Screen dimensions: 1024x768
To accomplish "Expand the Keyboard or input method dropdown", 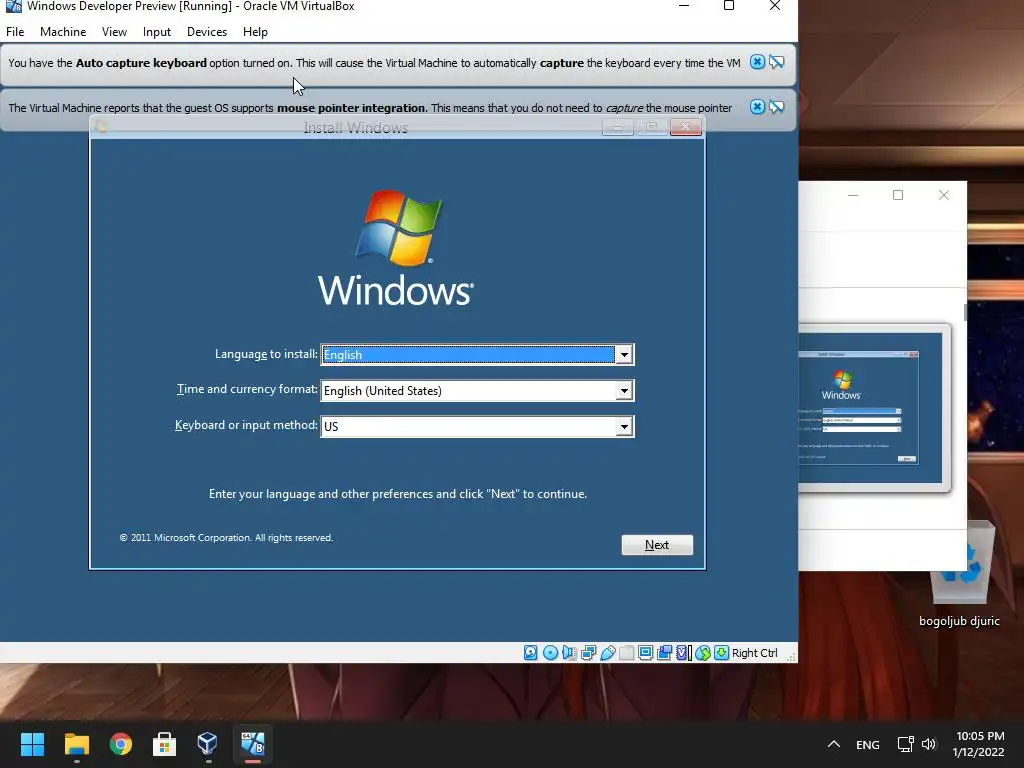I will tap(624, 426).
